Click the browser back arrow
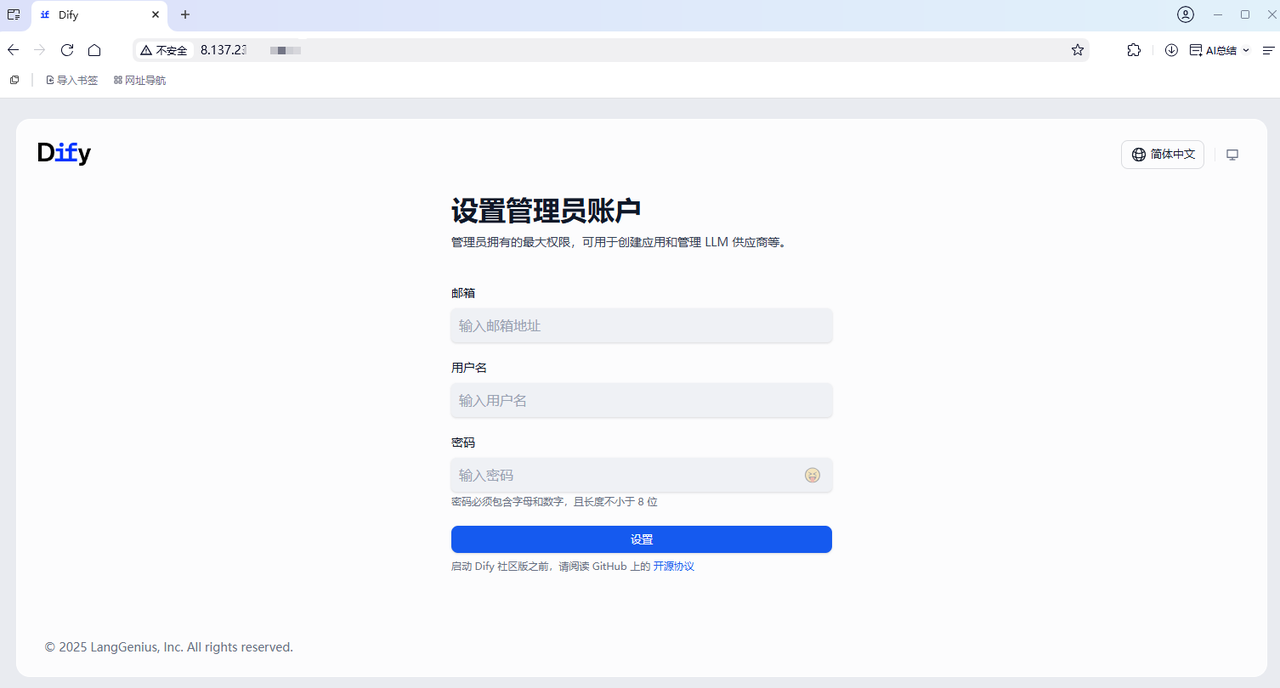1280x688 pixels. (x=13, y=50)
